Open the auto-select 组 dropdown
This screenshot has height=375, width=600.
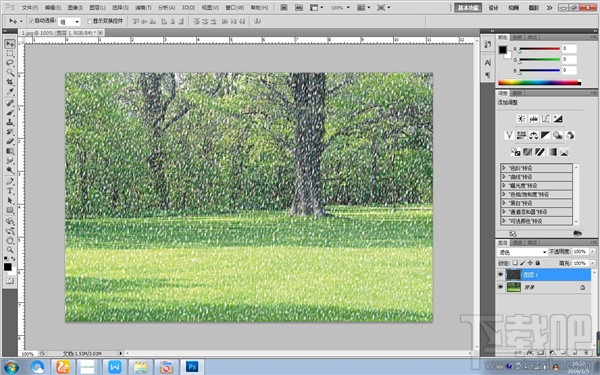click(x=69, y=21)
